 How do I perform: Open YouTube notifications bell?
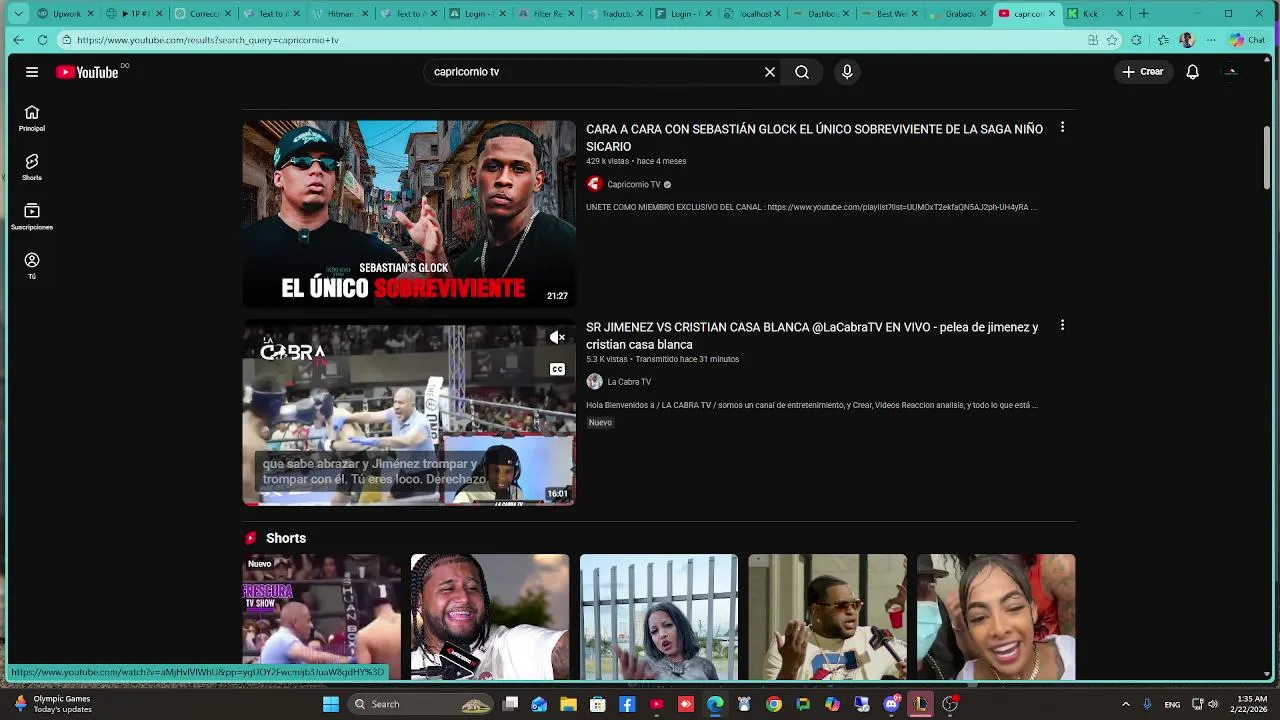[1192, 72]
